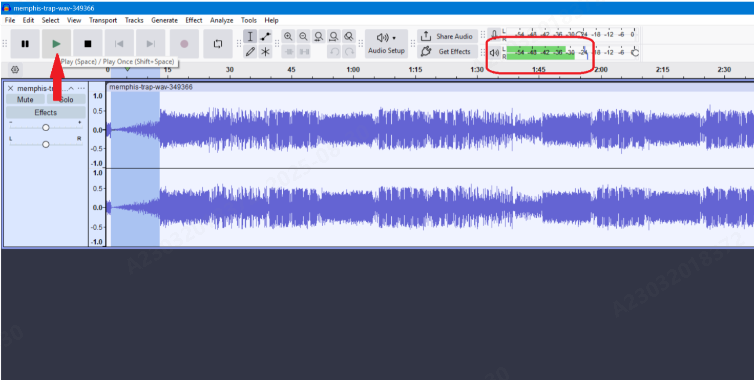Open the track menu ellipsis
The image size is (754, 380).
(81, 89)
